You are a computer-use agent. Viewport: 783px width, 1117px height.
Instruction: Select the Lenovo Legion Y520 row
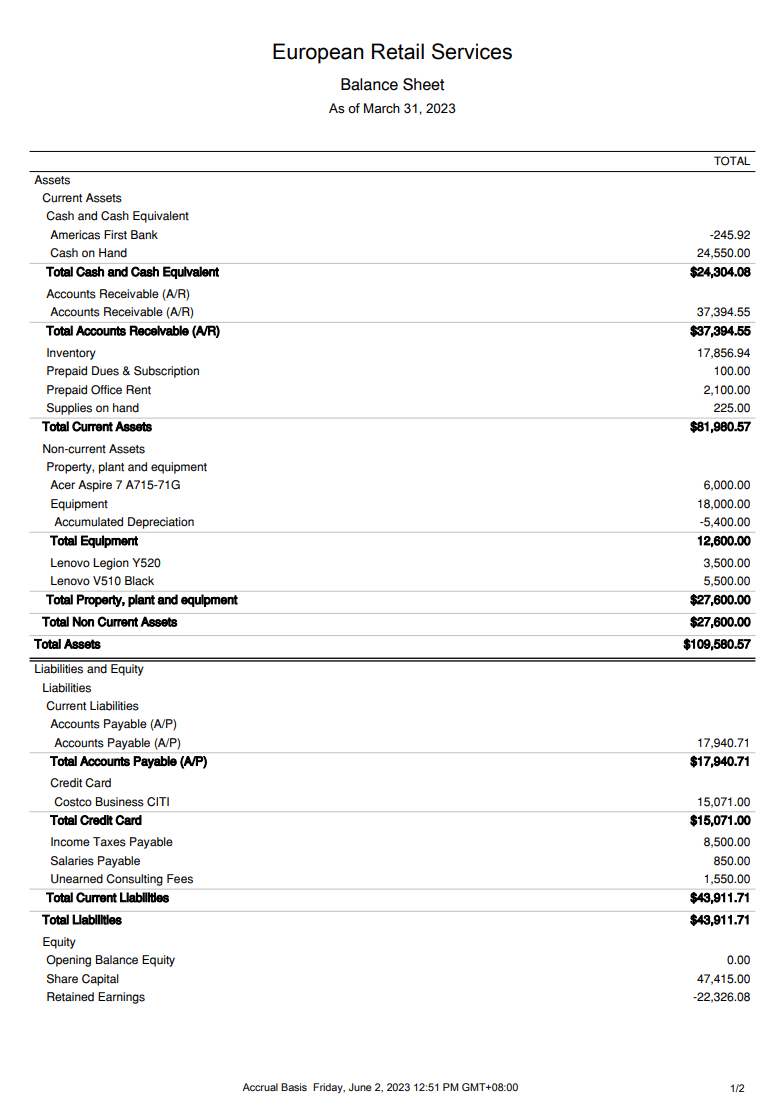point(105,563)
